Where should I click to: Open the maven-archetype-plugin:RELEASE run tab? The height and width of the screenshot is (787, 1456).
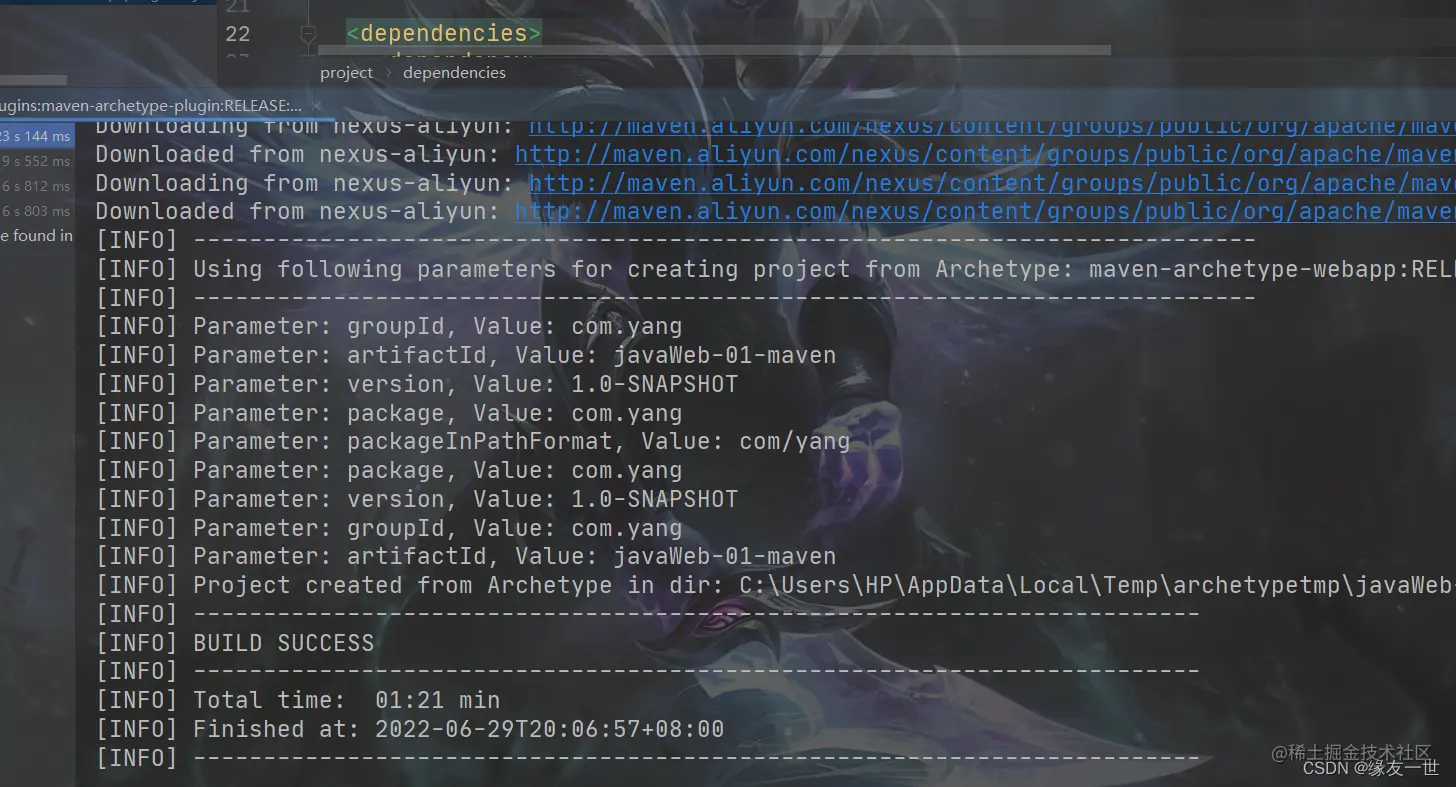pos(150,105)
